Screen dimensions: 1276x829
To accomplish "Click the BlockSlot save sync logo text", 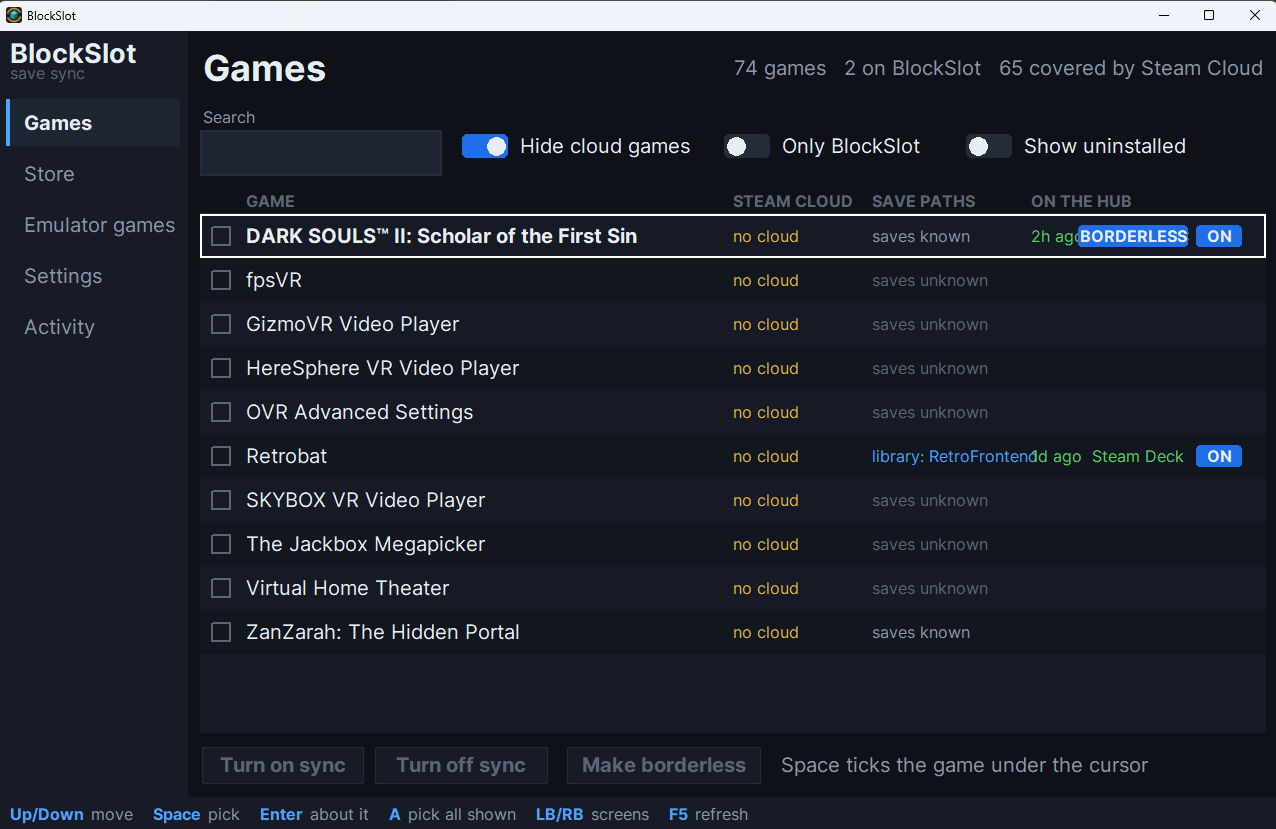I will click(73, 60).
